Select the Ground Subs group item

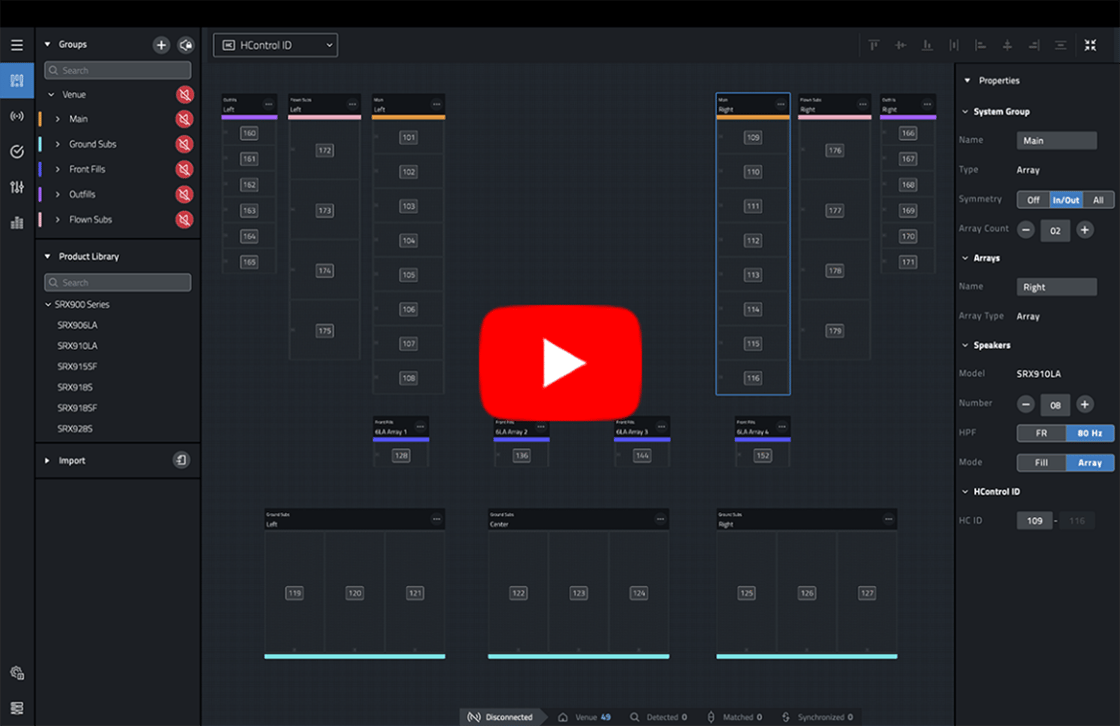tap(92, 144)
